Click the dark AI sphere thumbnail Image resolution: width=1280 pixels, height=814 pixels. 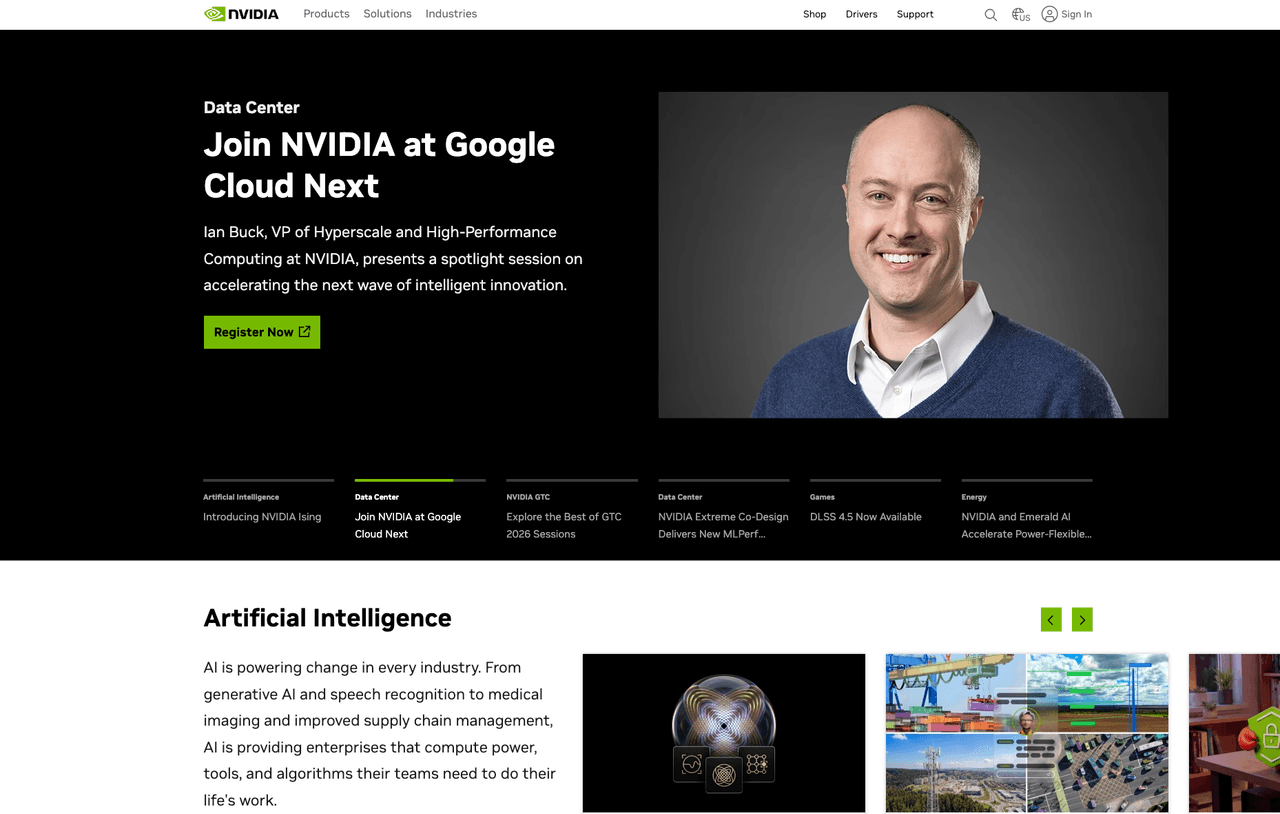coord(723,732)
